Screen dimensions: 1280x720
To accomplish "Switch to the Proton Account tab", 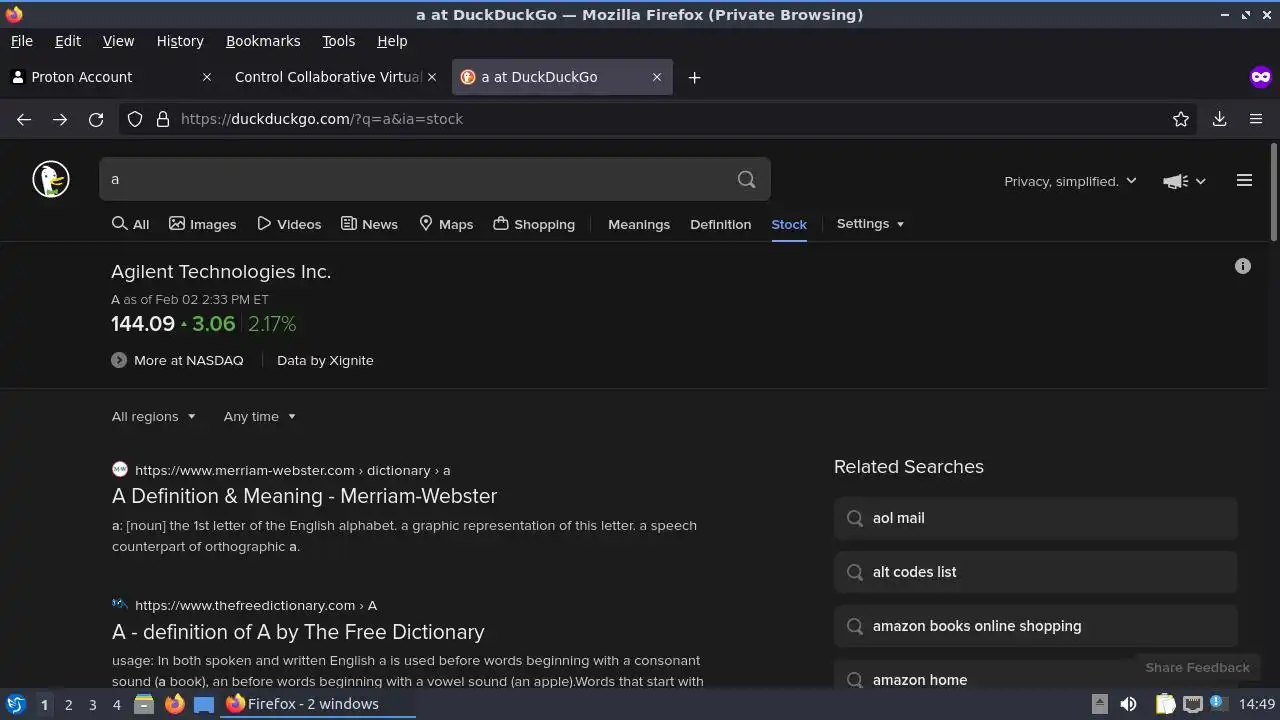I will click(110, 77).
